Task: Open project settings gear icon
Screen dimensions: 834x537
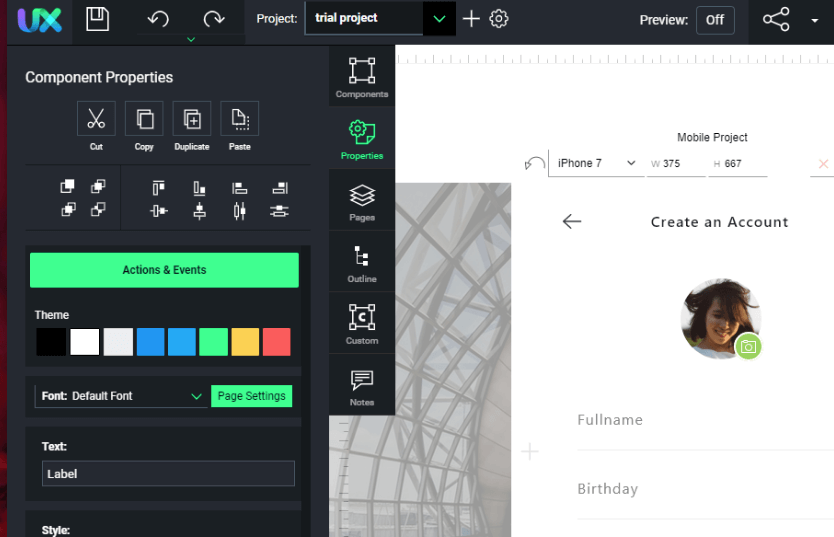Action: pyautogui.click(x=498, y=19)
